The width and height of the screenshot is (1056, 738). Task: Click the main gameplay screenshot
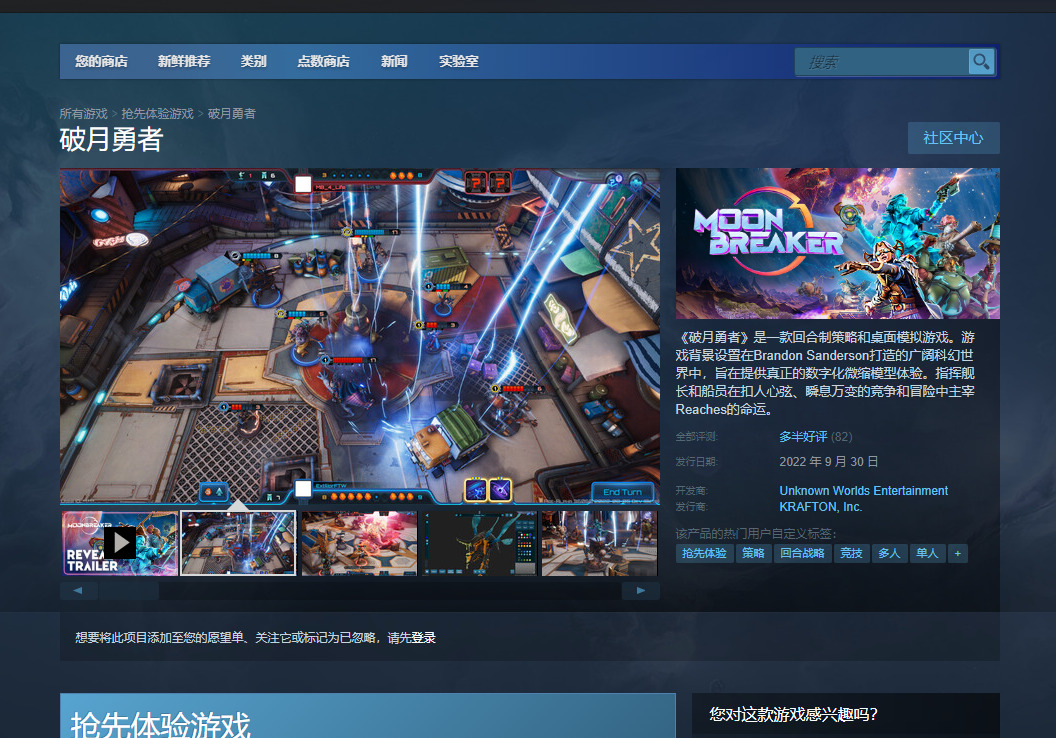[360, 336]
